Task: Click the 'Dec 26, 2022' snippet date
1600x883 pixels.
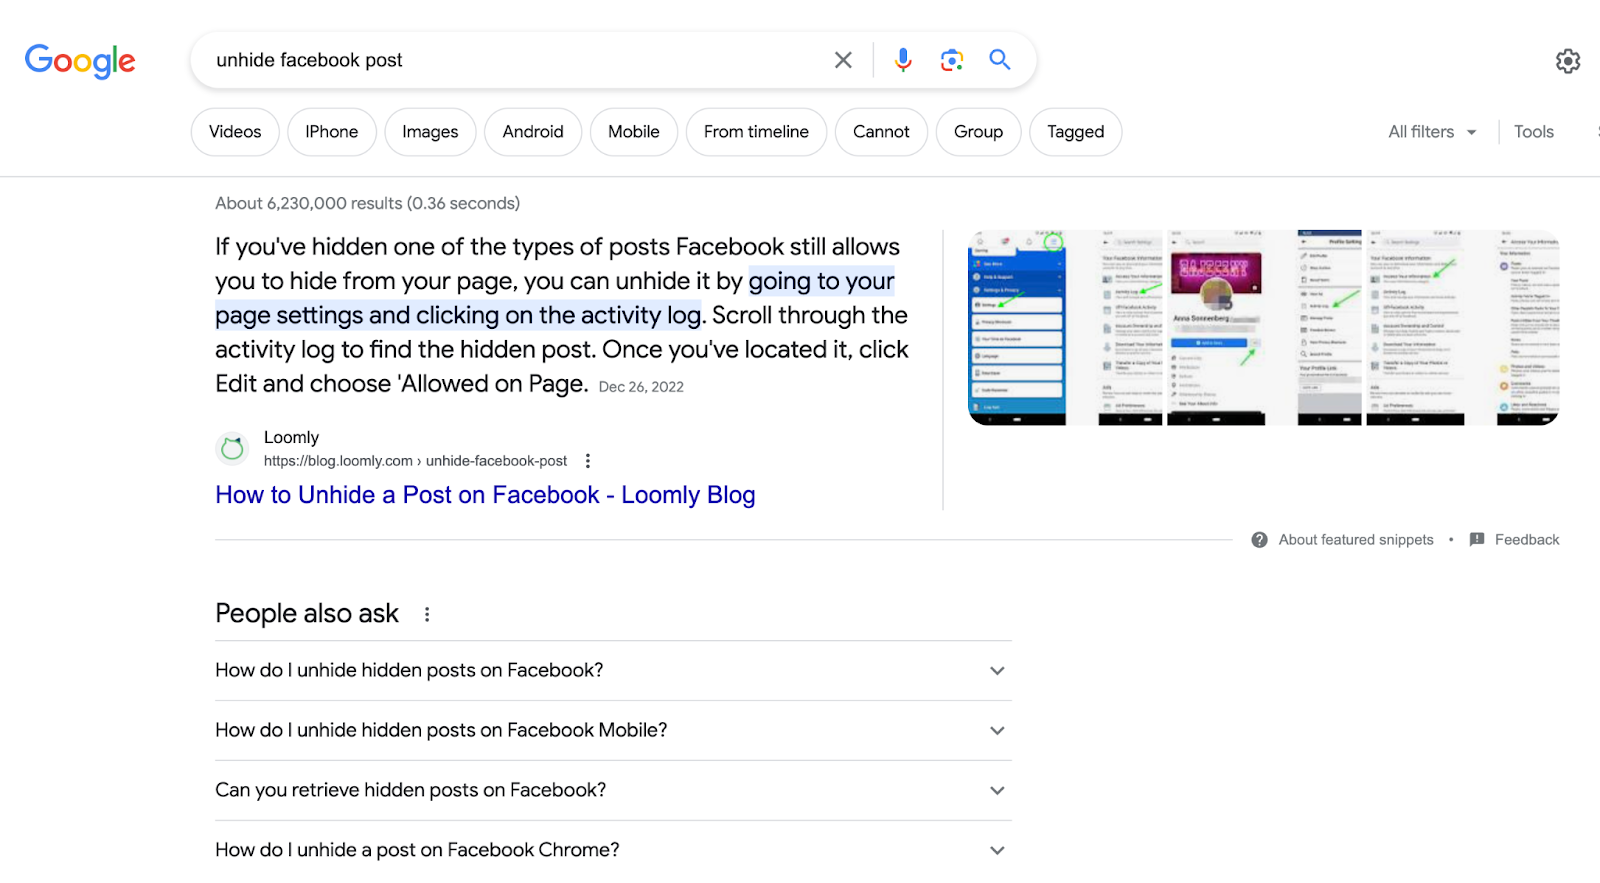Action: pyautogui.click(x=641, y=387)
